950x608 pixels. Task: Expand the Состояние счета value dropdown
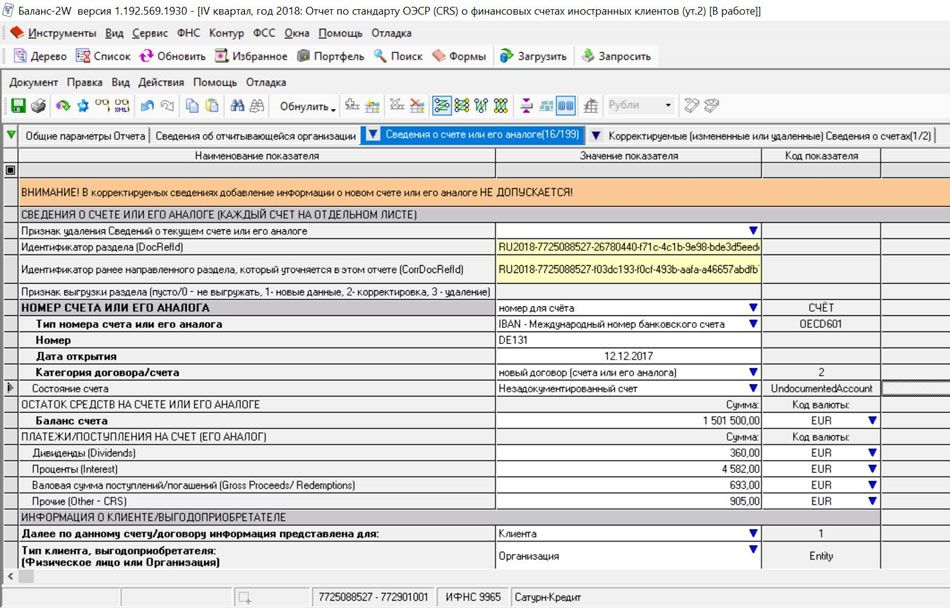(x=753, y=388)
